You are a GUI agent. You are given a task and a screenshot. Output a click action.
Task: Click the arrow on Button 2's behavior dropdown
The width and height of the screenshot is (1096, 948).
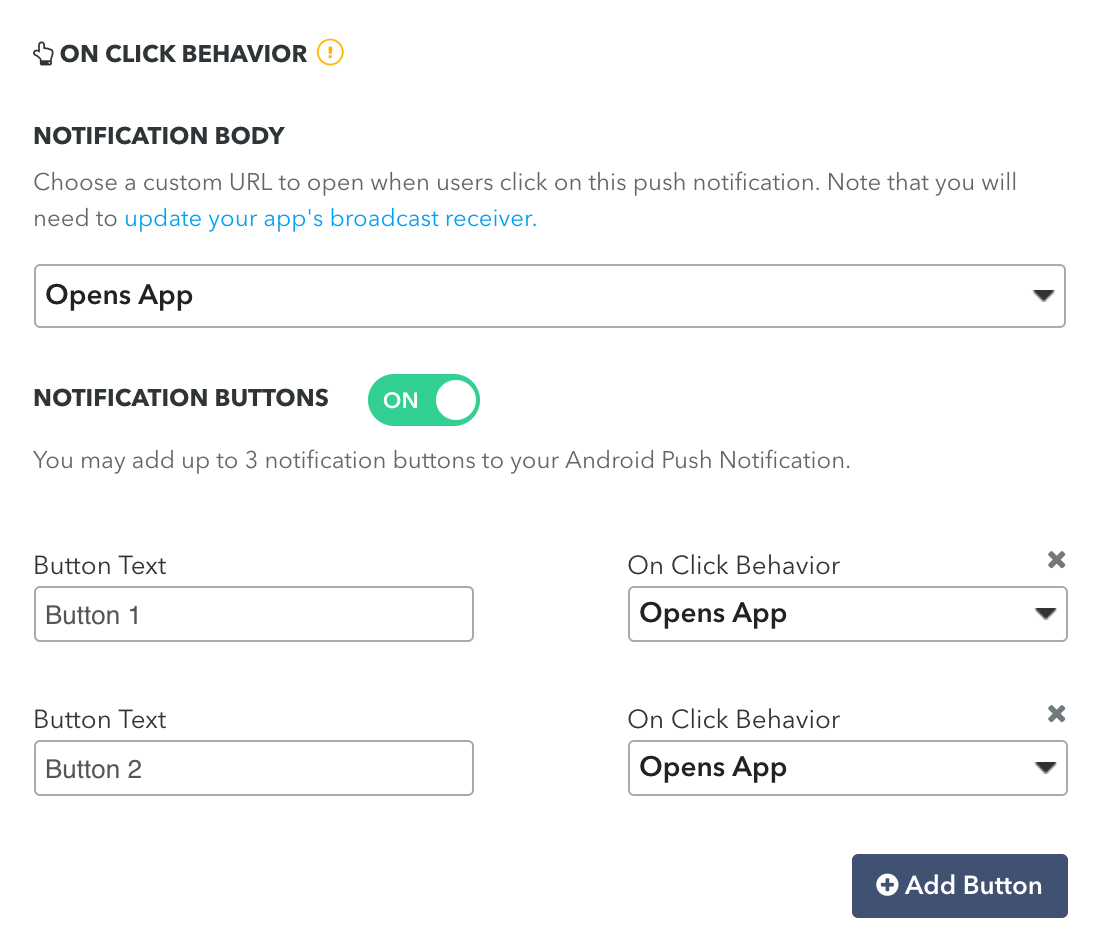click(1046, 767)
